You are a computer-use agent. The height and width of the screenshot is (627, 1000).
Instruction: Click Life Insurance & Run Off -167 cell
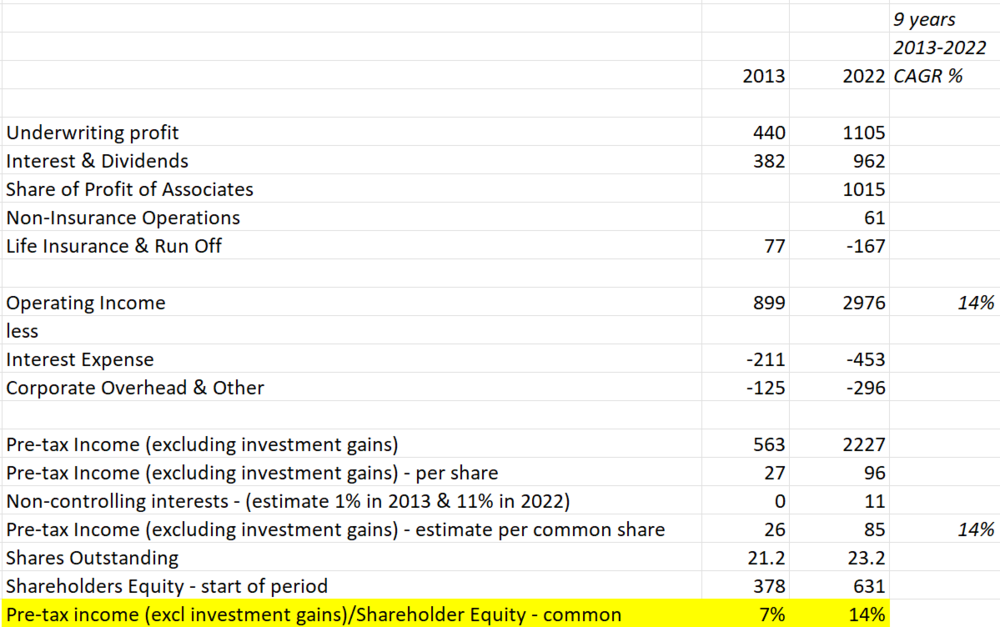pyautogui.click(x=839, y=246)
